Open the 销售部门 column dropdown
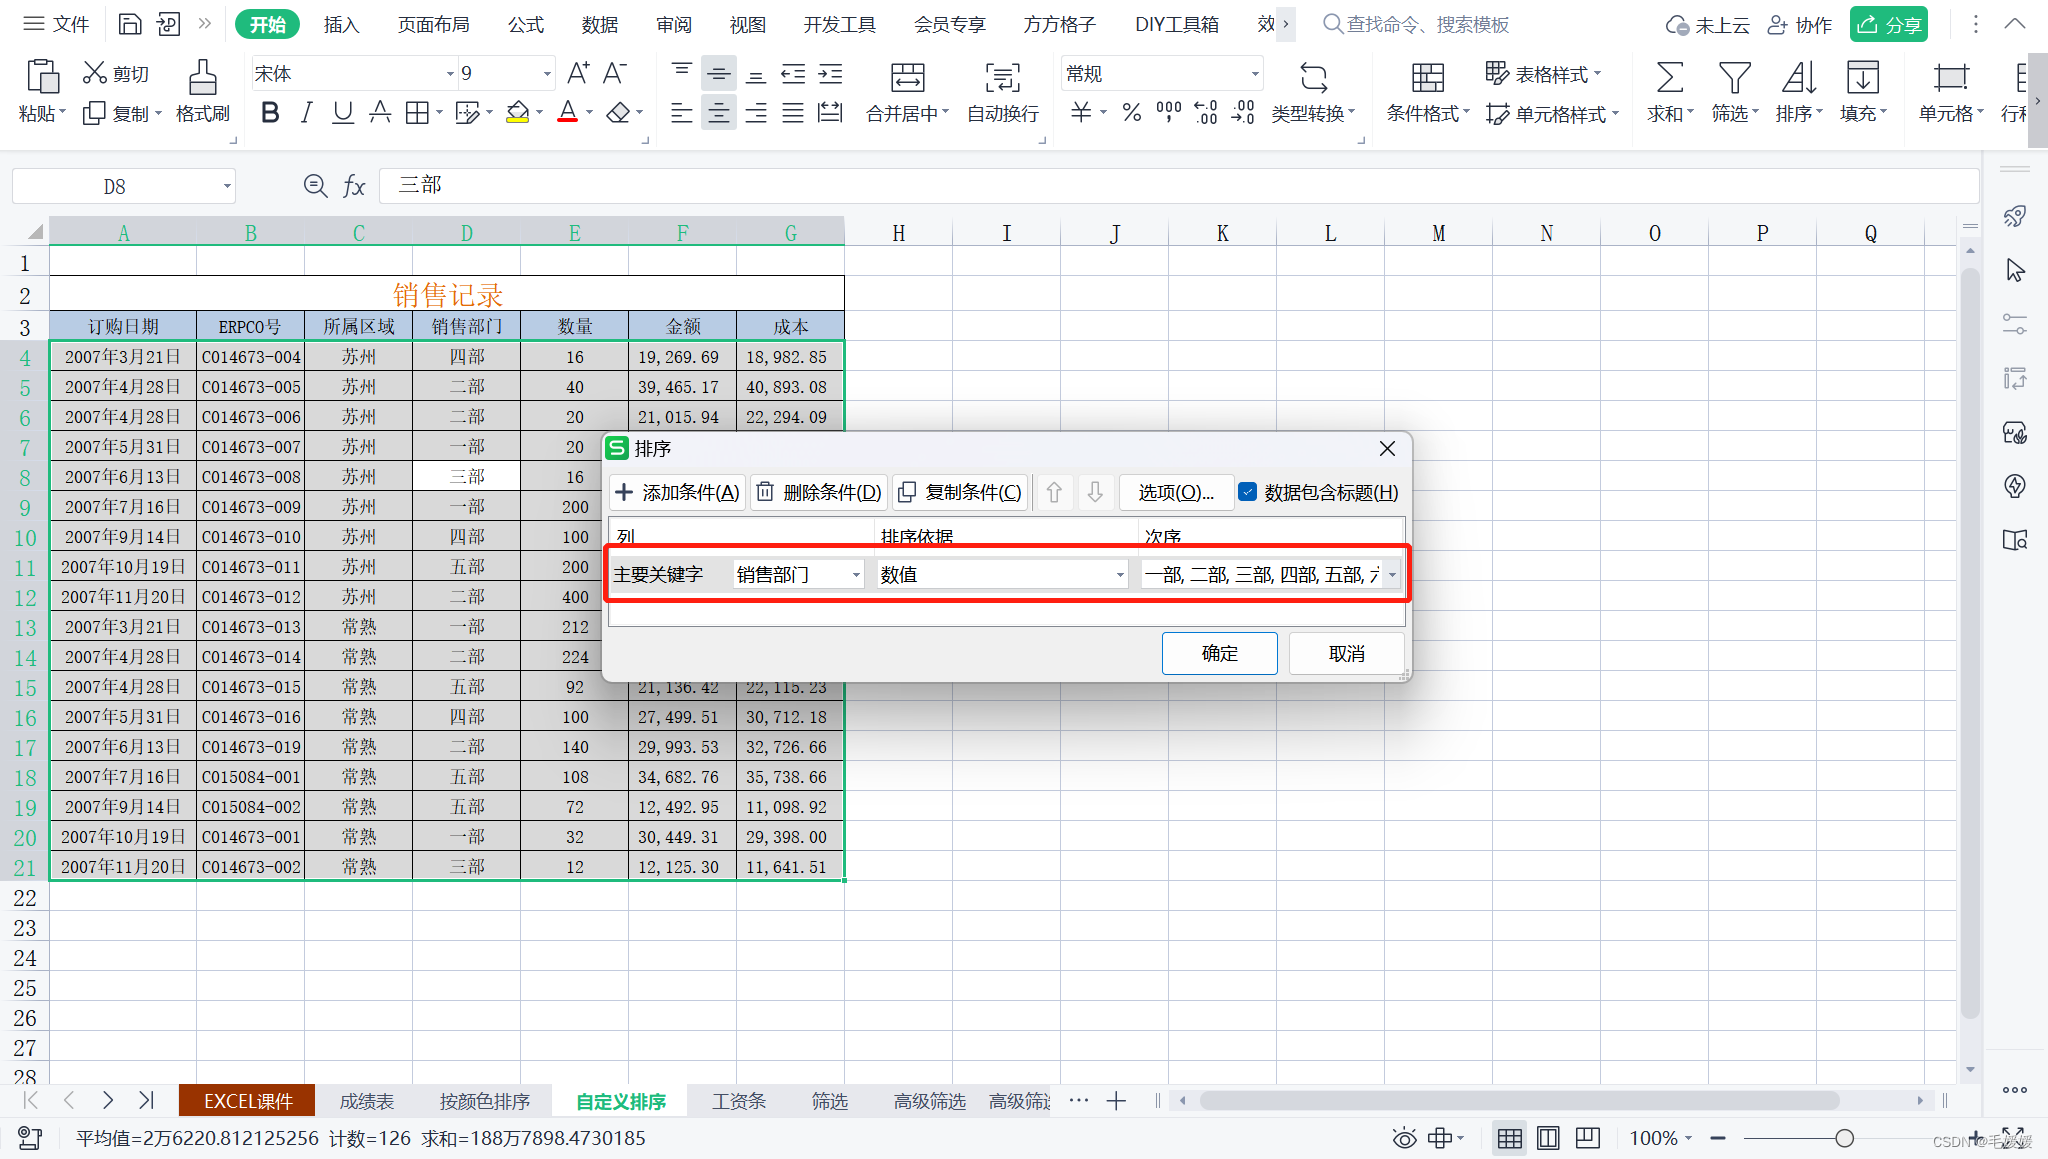The image size is (2048, 1159). coord(856,575)
